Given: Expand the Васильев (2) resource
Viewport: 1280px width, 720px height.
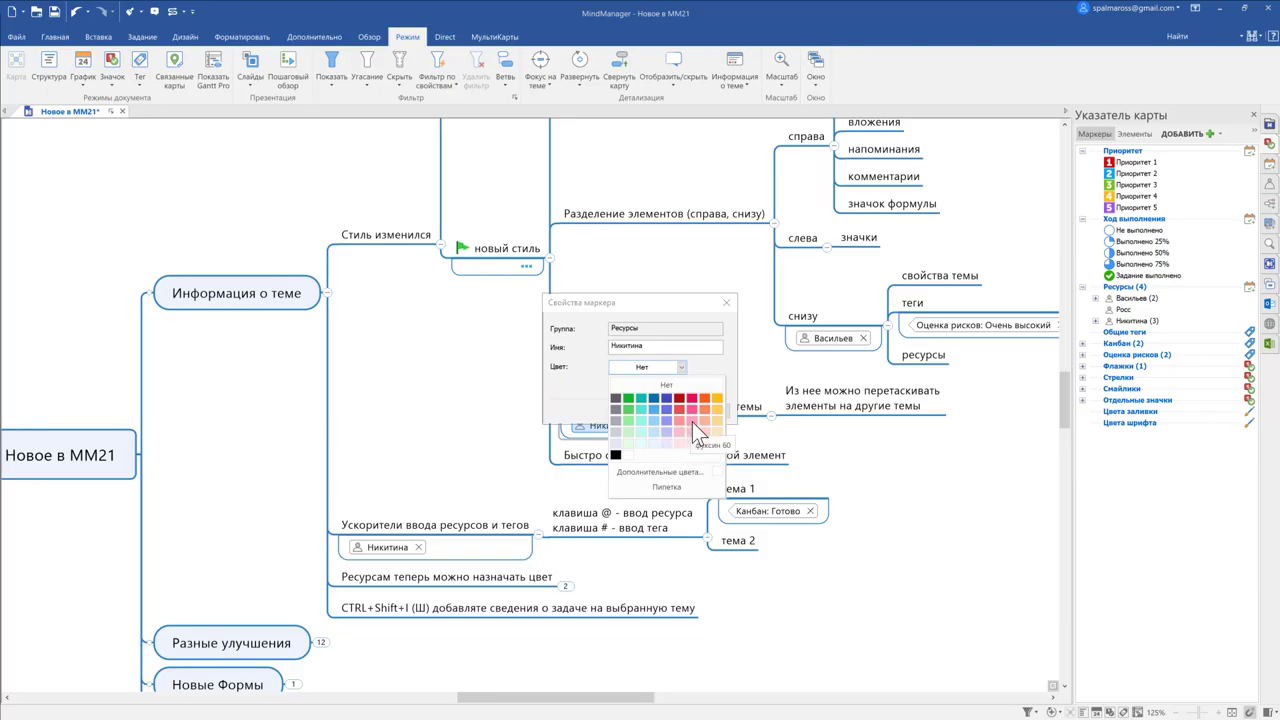Looking at the screenshot, I should click(1095, 298).
